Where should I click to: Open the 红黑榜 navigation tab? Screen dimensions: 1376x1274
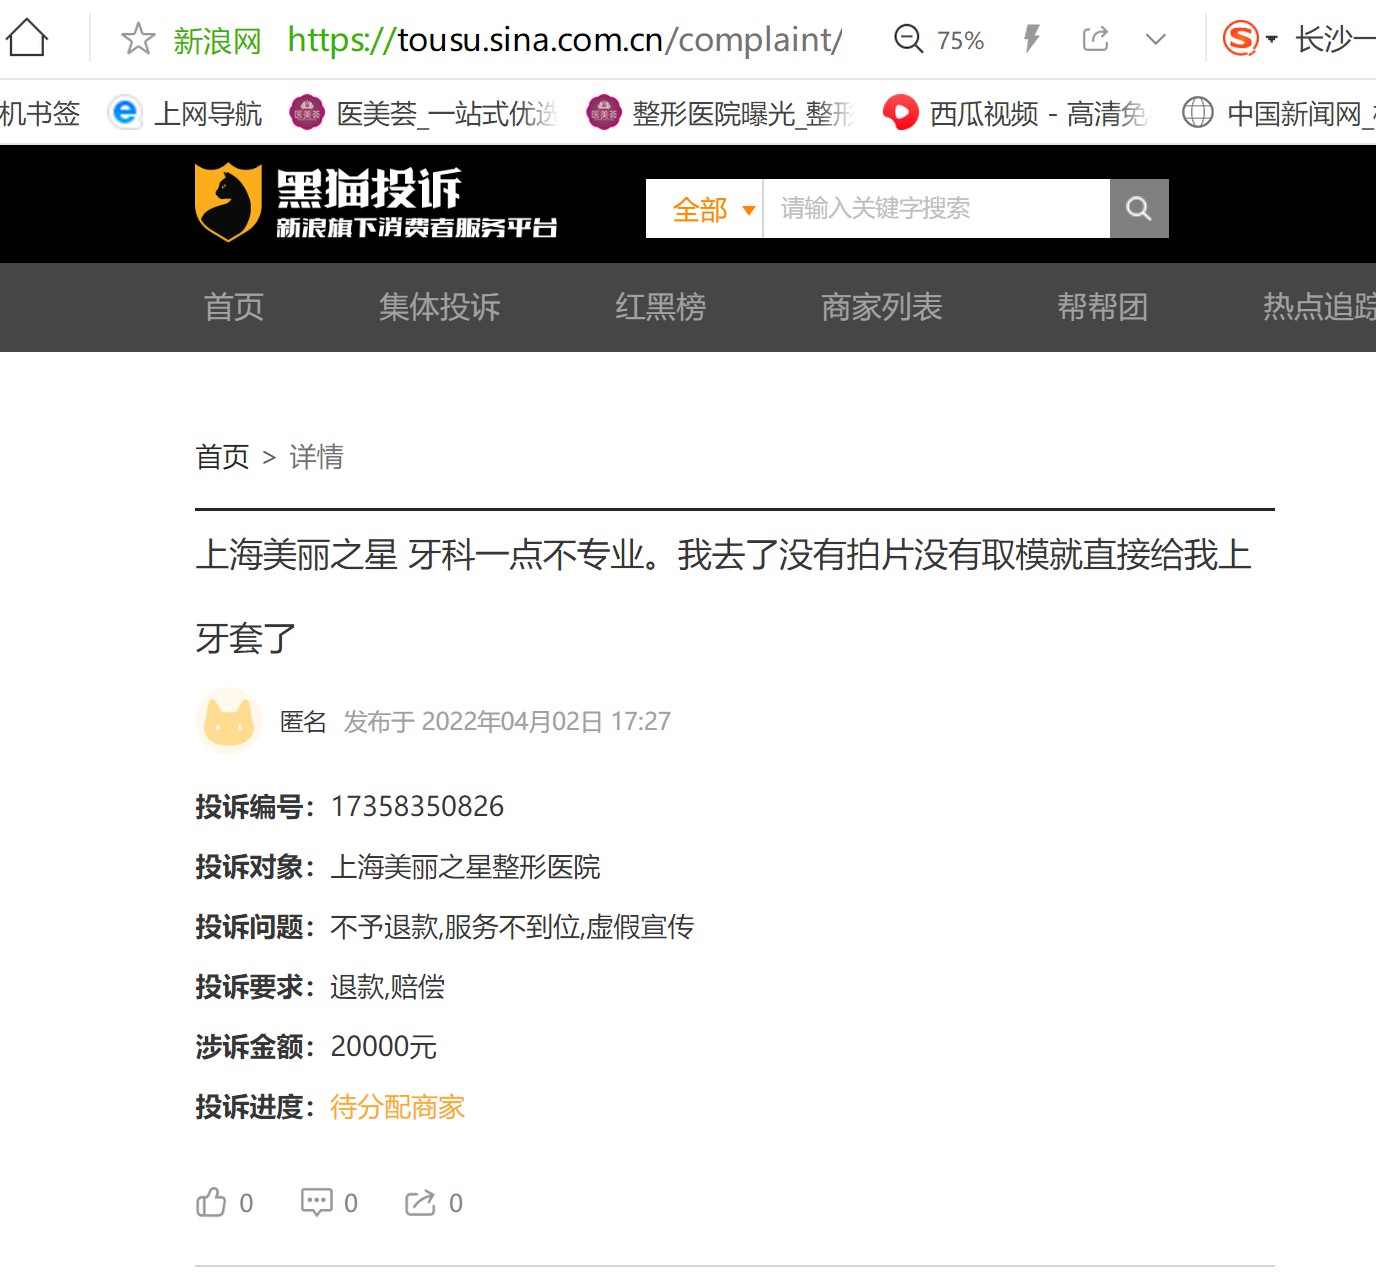(661, 307)
